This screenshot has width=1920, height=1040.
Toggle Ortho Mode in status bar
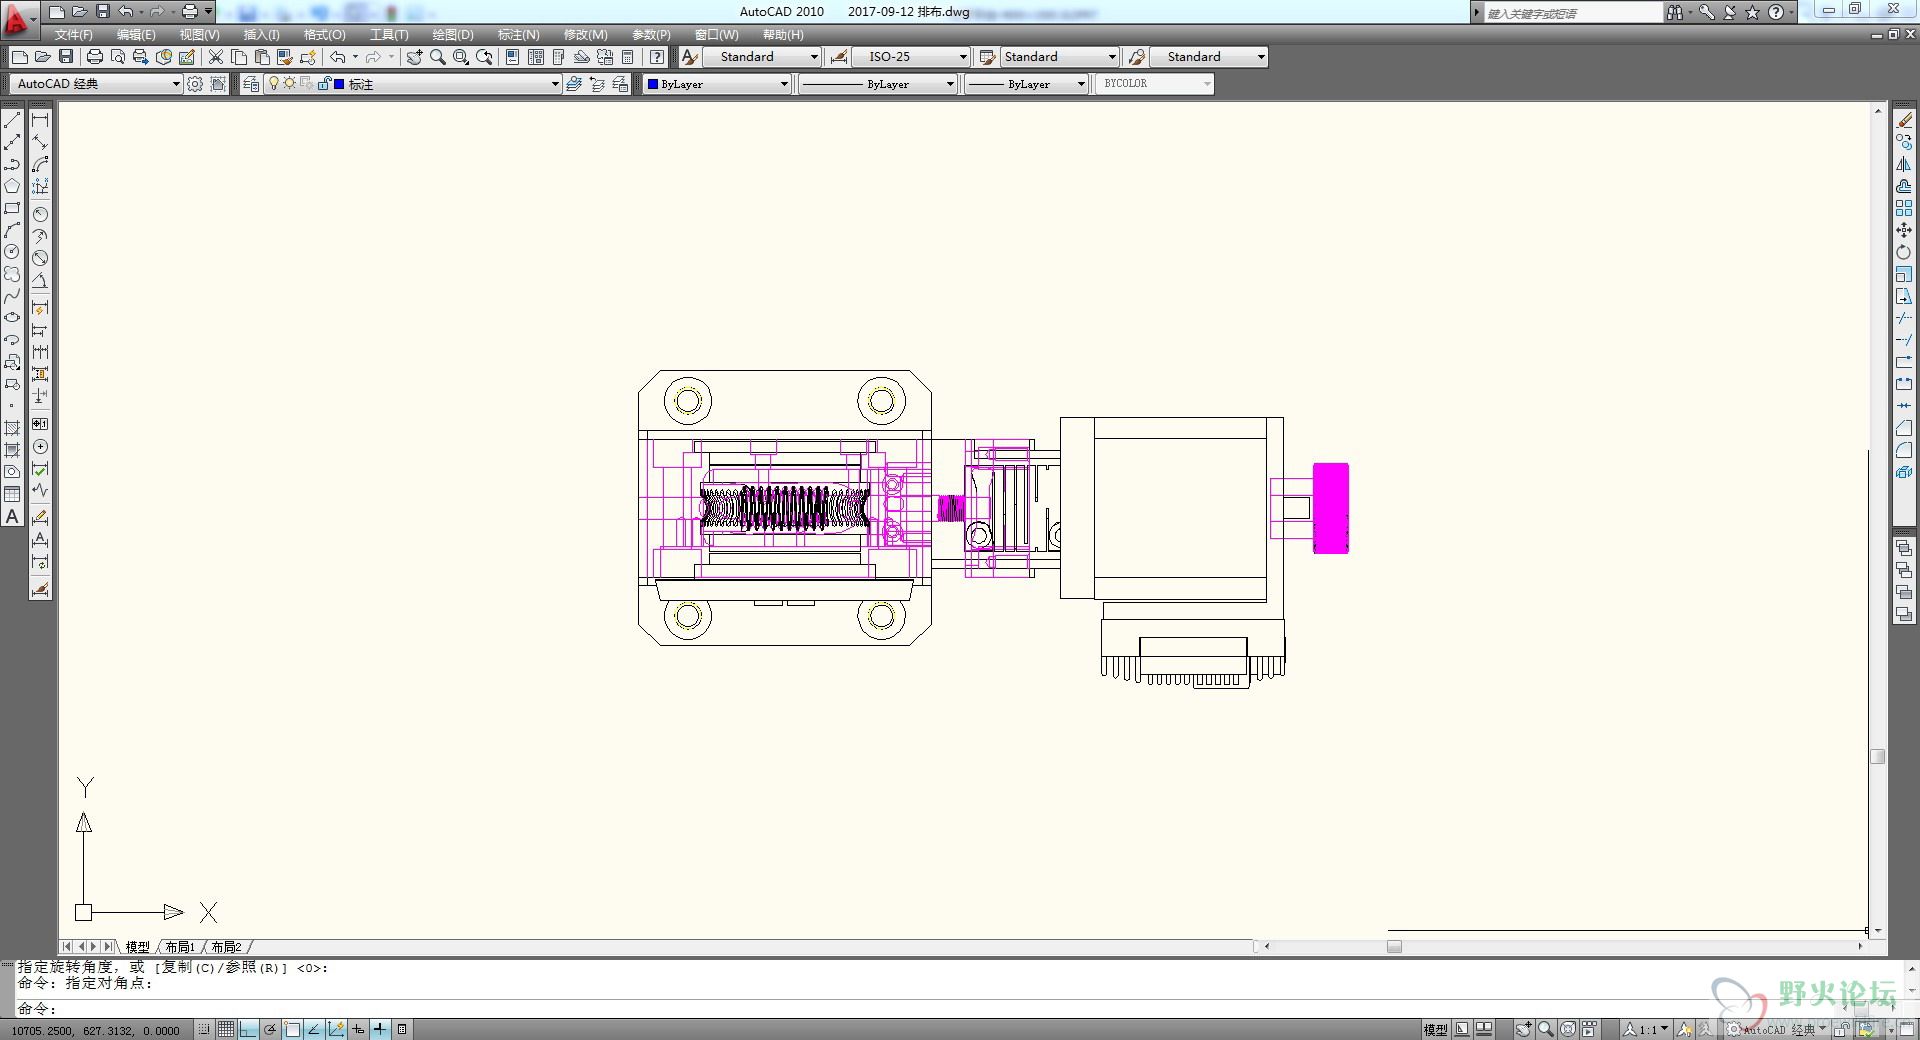pyautogui.click(x=248, y=1029)
